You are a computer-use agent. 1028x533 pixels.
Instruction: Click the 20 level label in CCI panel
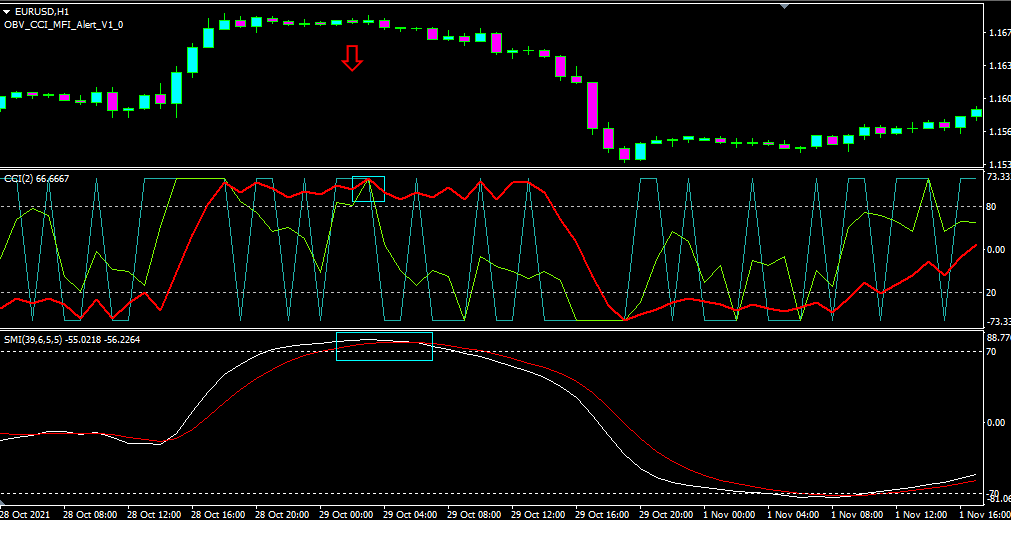(992, 293)
